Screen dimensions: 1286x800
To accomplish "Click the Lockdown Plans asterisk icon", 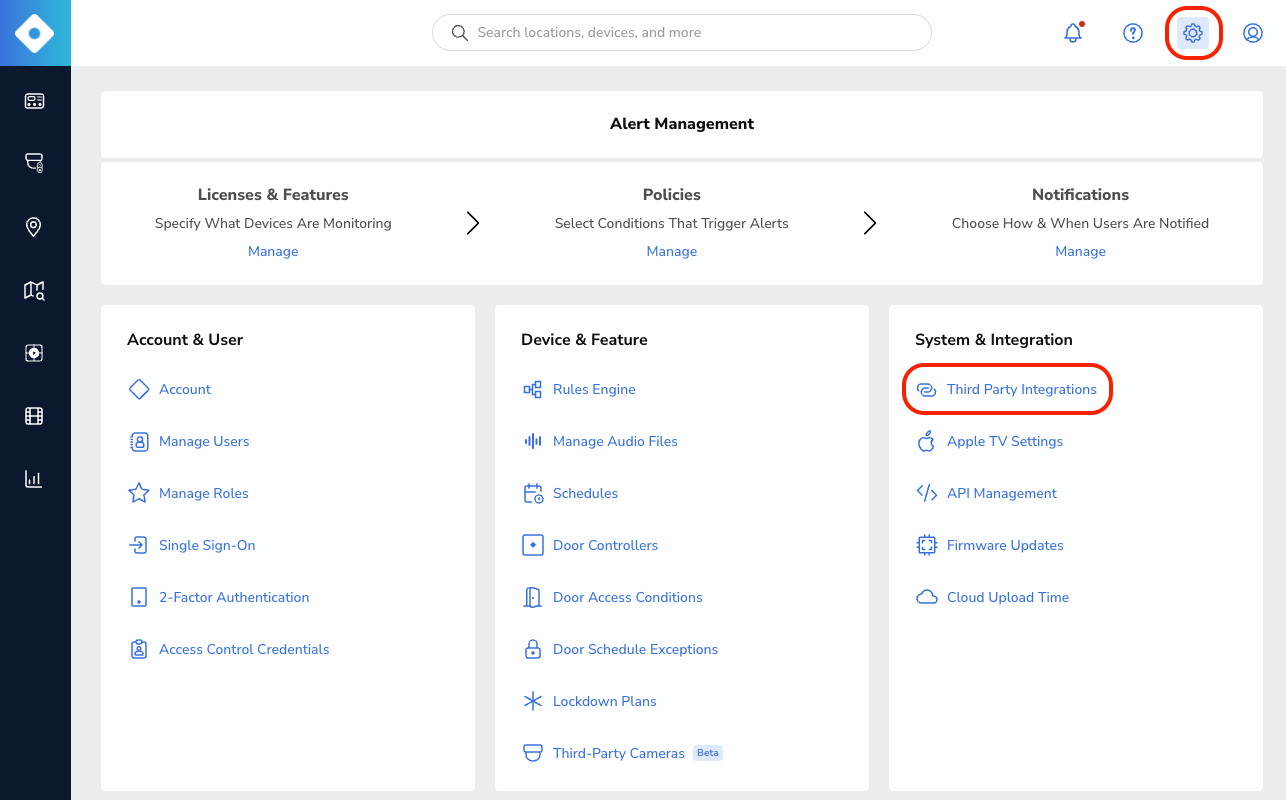I will coord(533,701).
